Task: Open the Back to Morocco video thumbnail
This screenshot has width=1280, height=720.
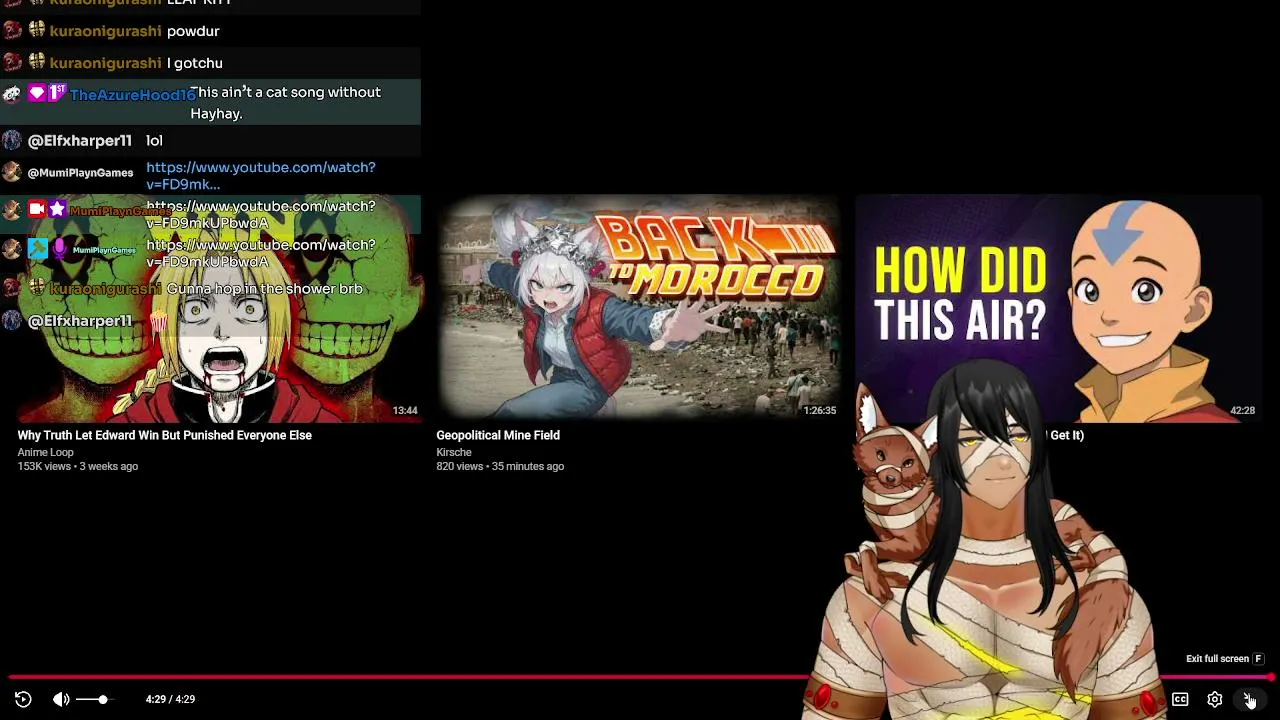Action: tap(640, 308)
